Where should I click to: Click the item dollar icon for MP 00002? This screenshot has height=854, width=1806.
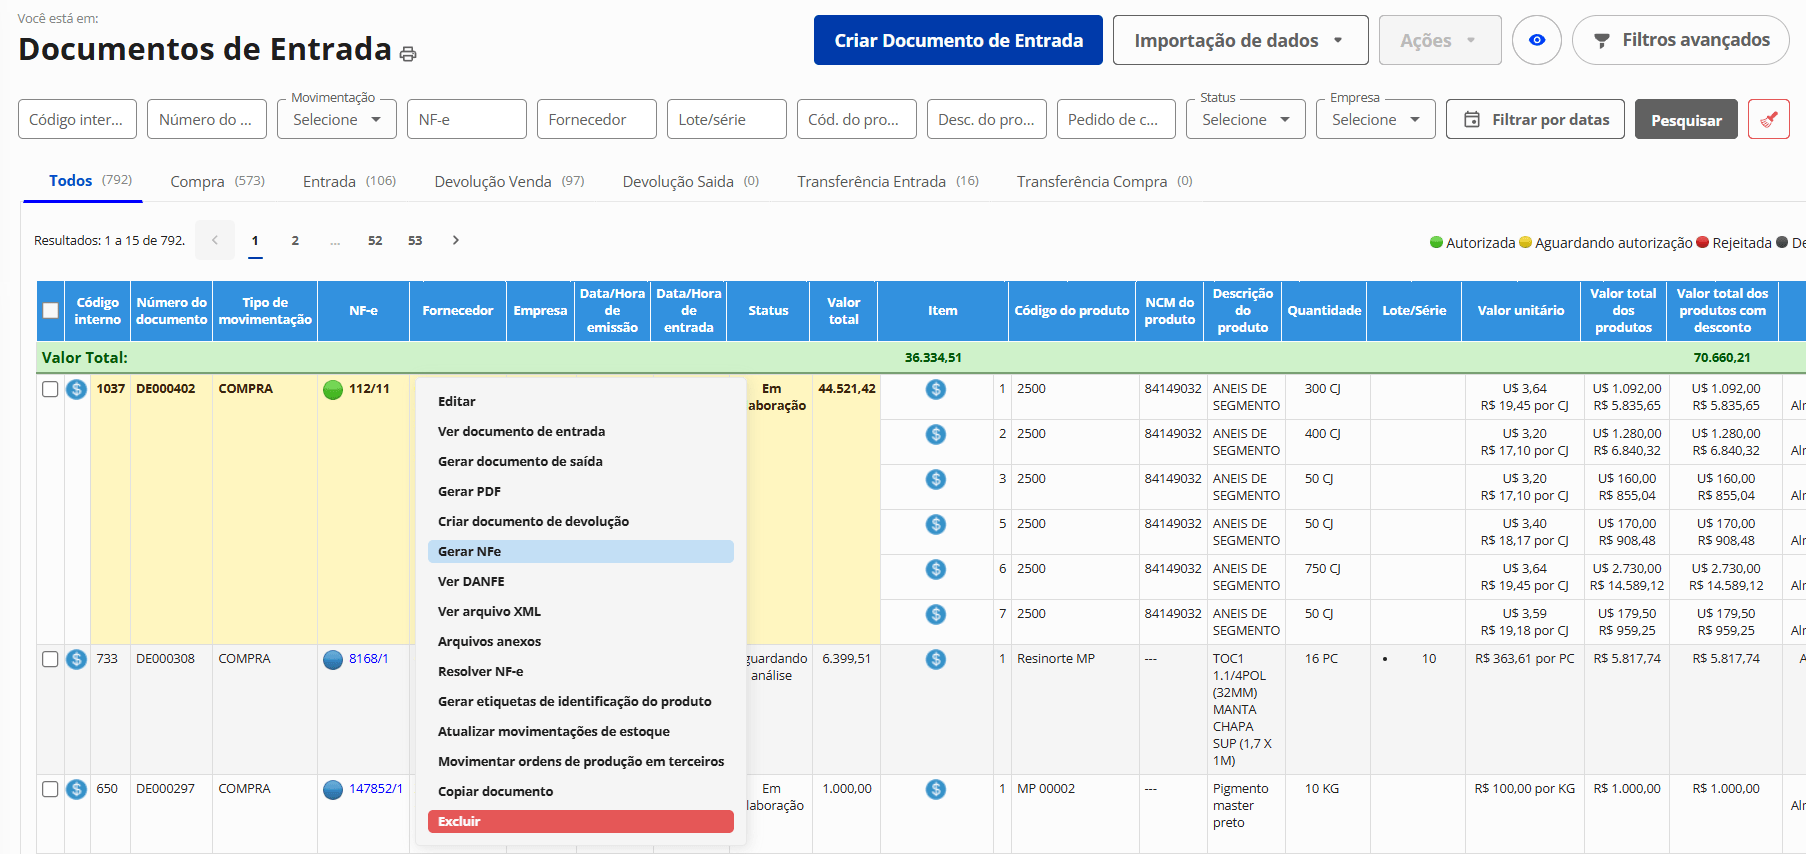[x=936, y=790]
